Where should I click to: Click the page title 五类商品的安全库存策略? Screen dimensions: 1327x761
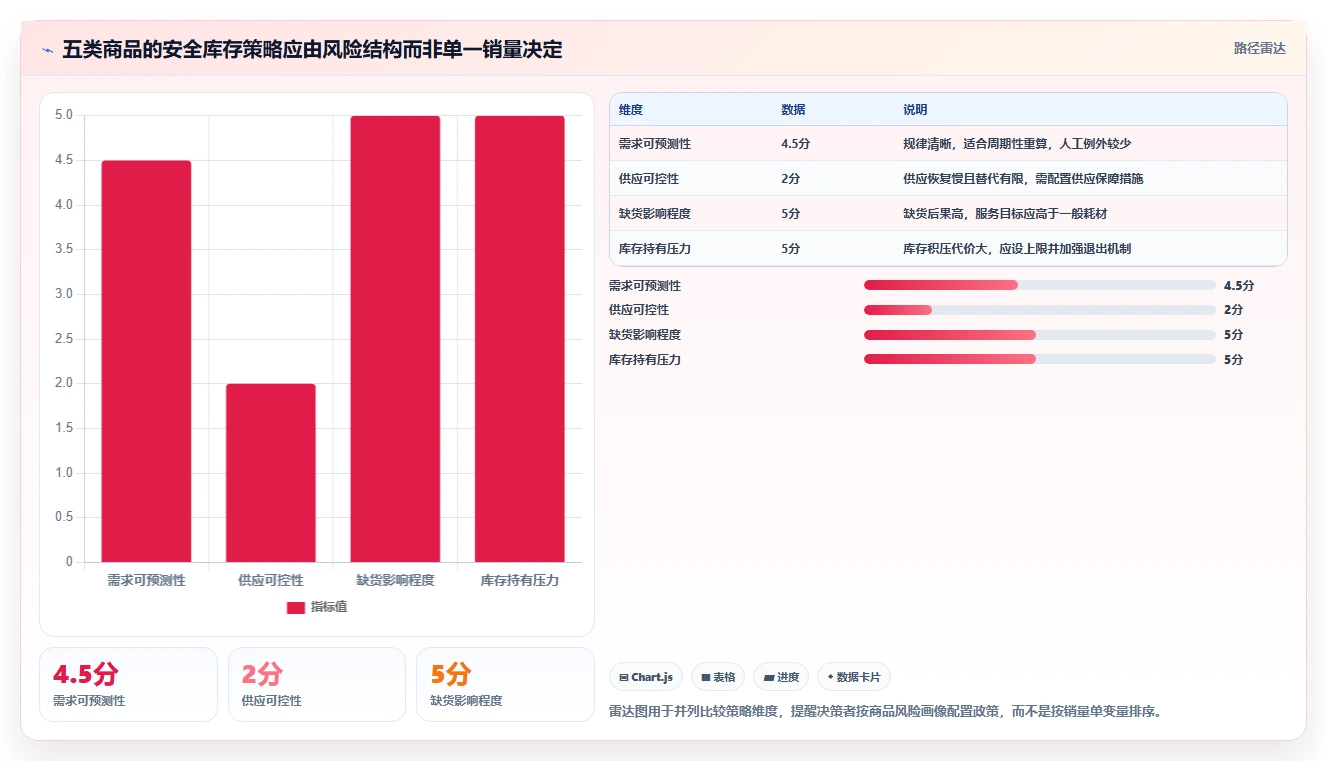click(312, 49)
